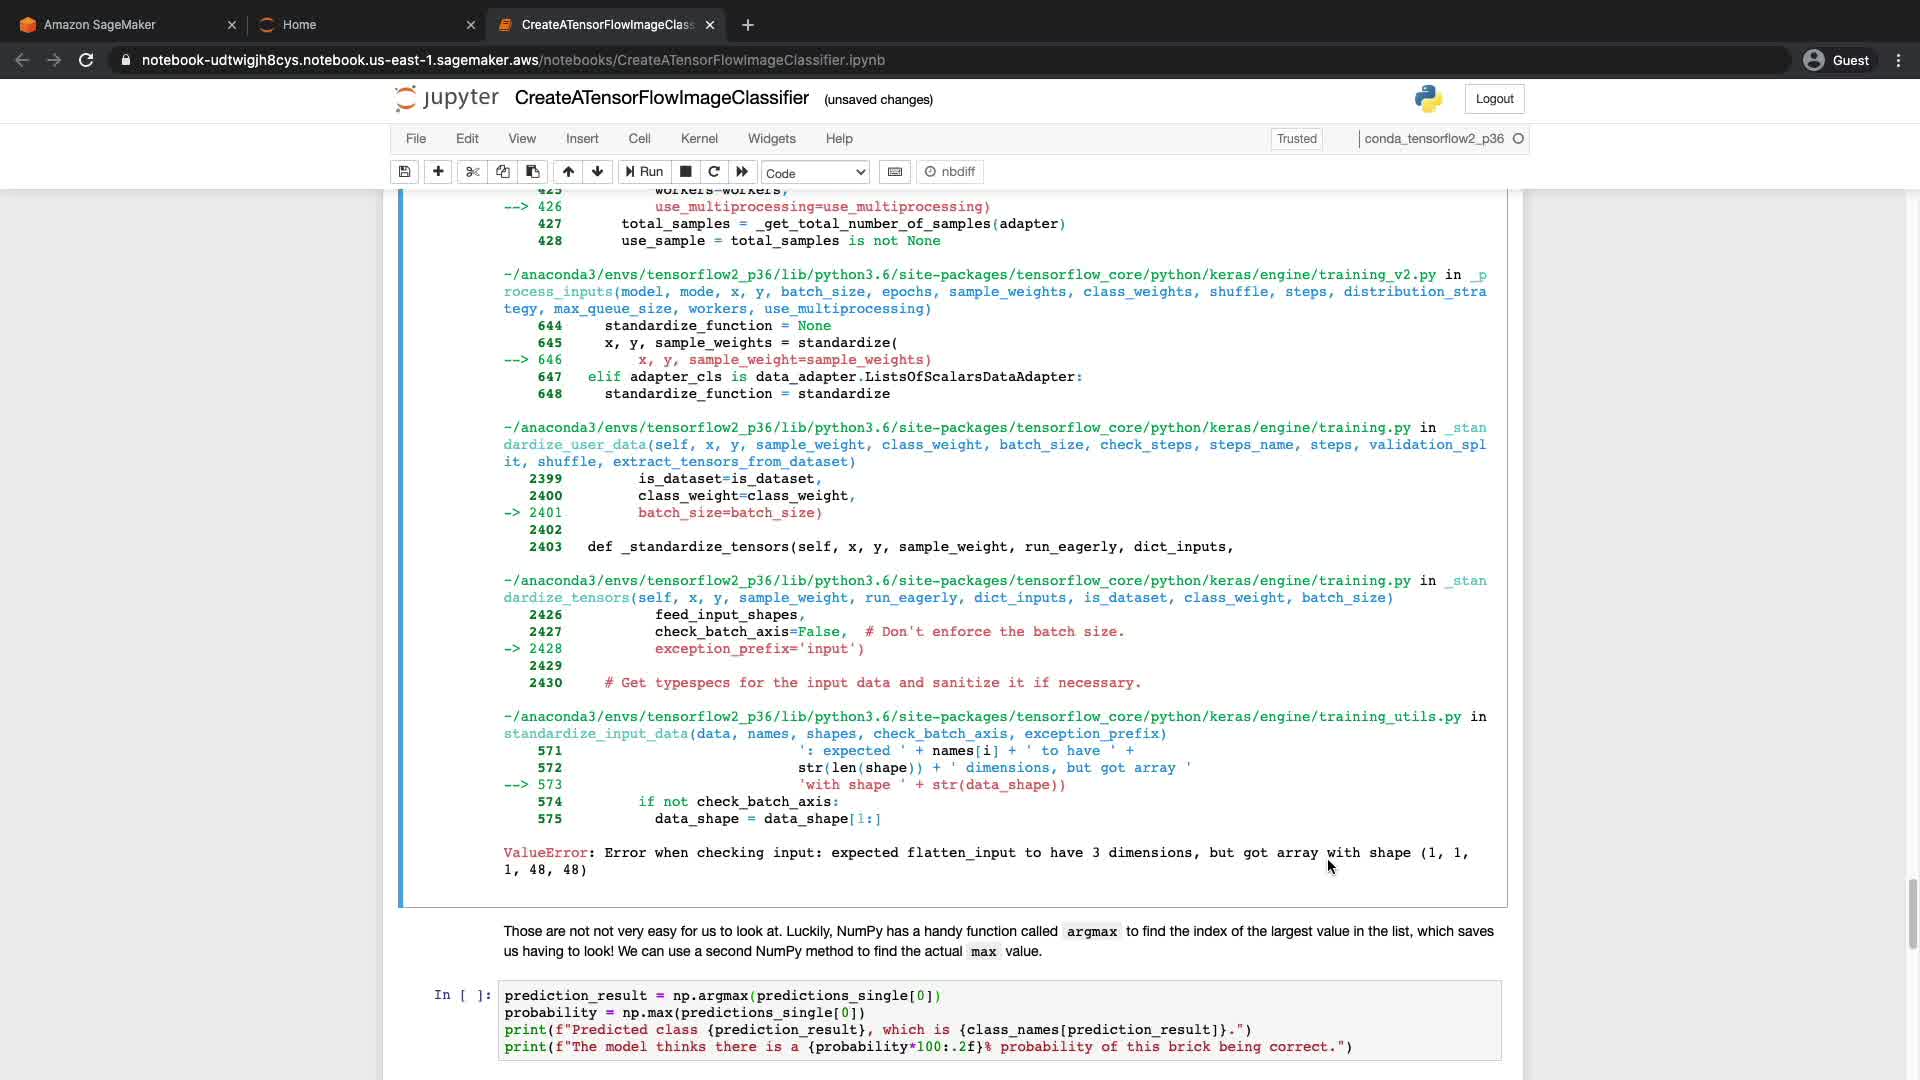Restart the kernel icon
Viewport: 1920px width, 1080px height.
pyautogui.click(x=714, y=172)
